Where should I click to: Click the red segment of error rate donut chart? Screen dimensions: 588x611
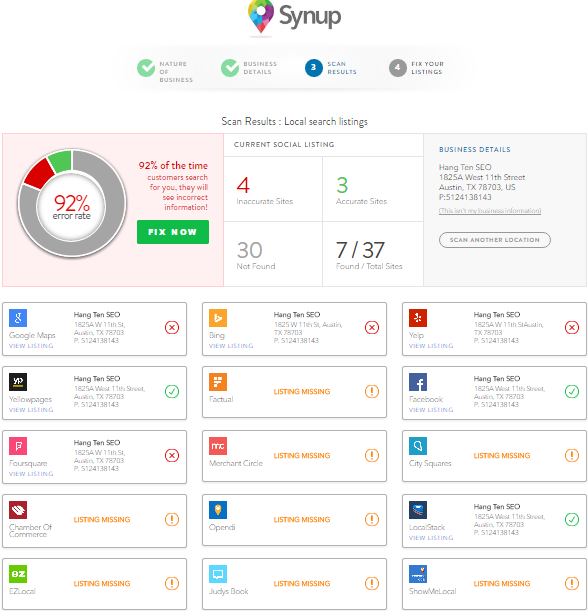(x=38, y=172)
